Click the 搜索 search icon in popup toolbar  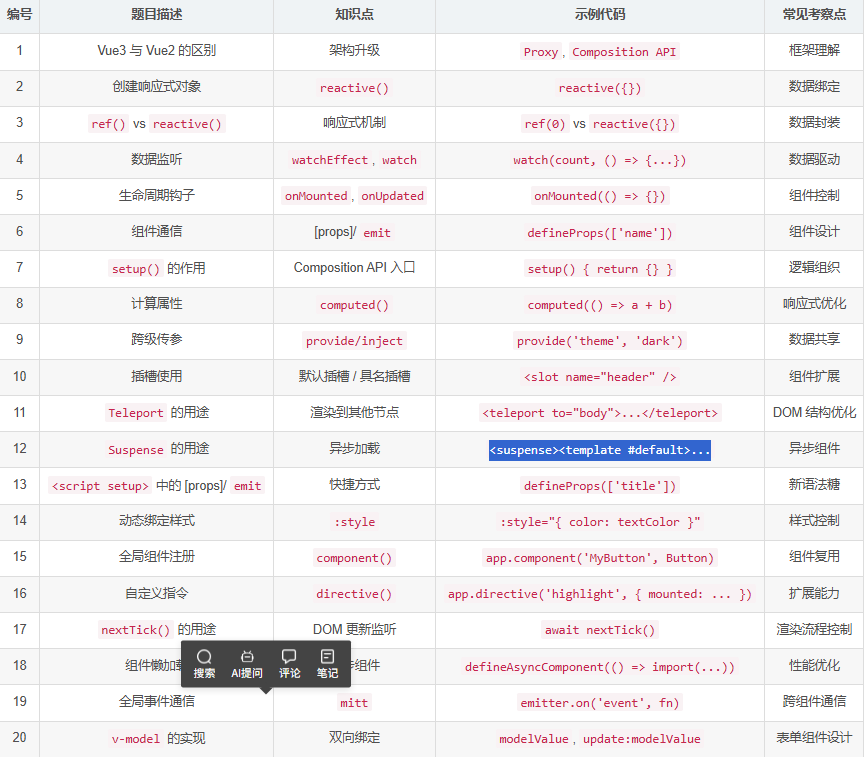coord(204,663)
